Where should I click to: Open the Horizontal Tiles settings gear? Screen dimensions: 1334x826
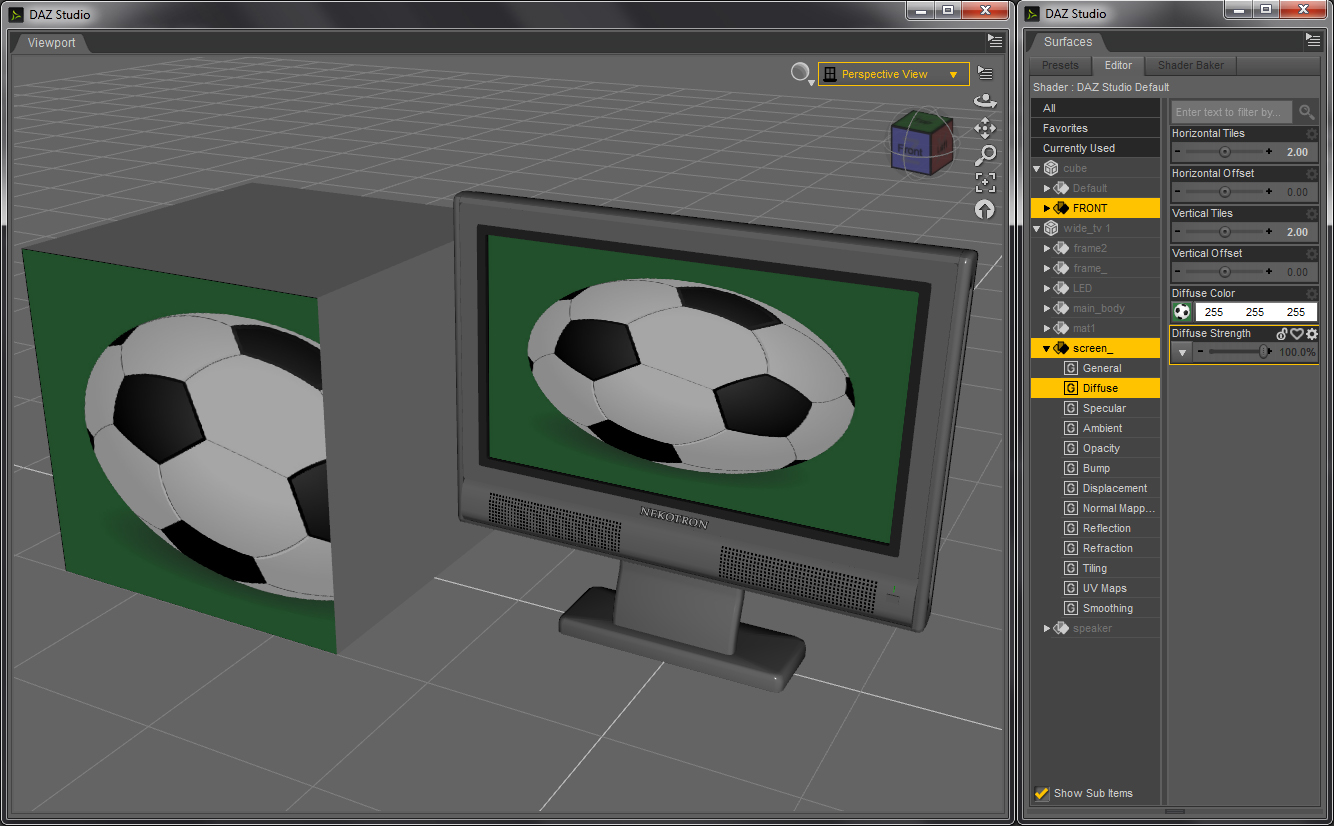pos(1311,133)
